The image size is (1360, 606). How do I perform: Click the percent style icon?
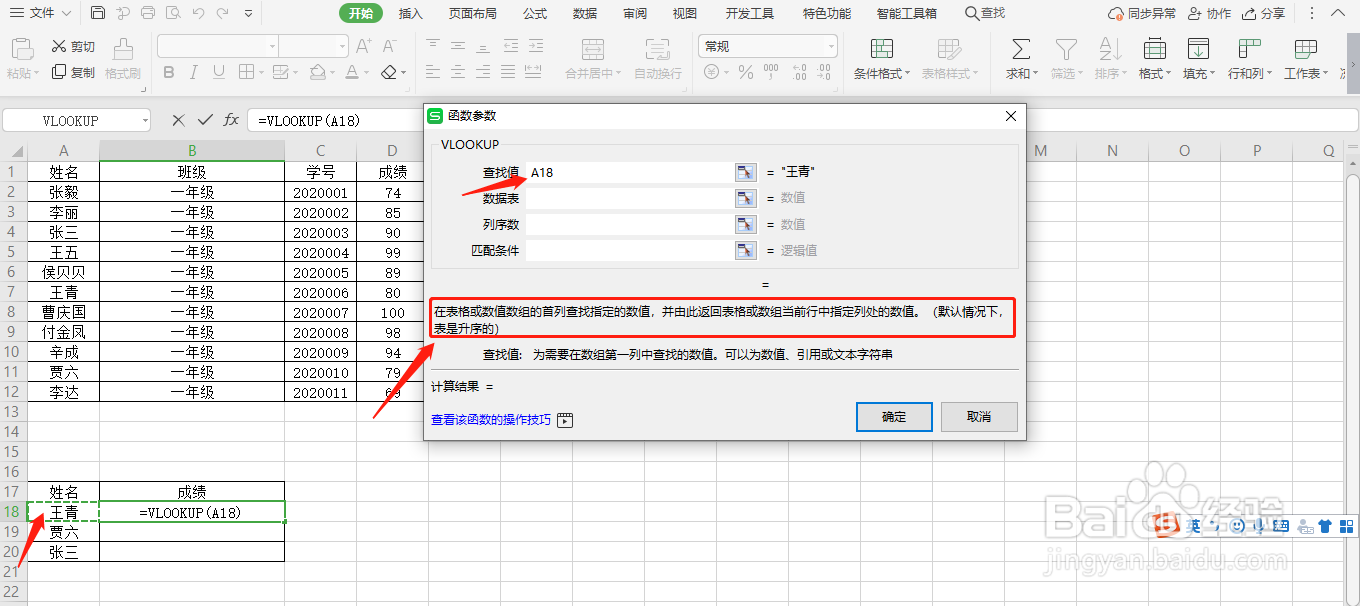tap(747, 72)
